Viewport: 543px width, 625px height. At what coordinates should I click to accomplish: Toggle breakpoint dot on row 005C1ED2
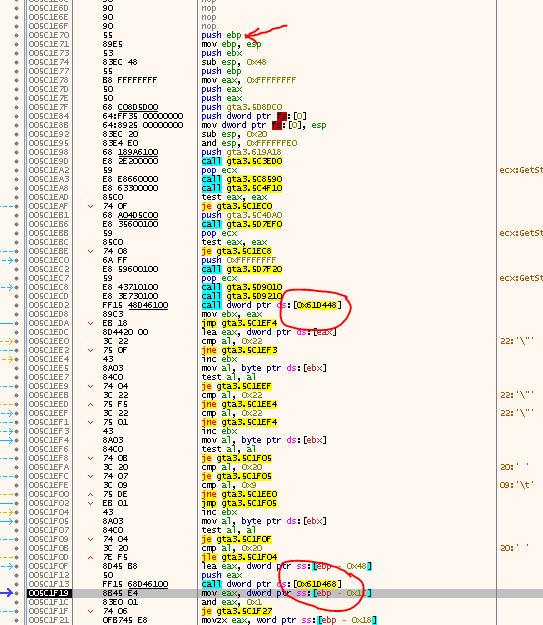pos(16,305)
